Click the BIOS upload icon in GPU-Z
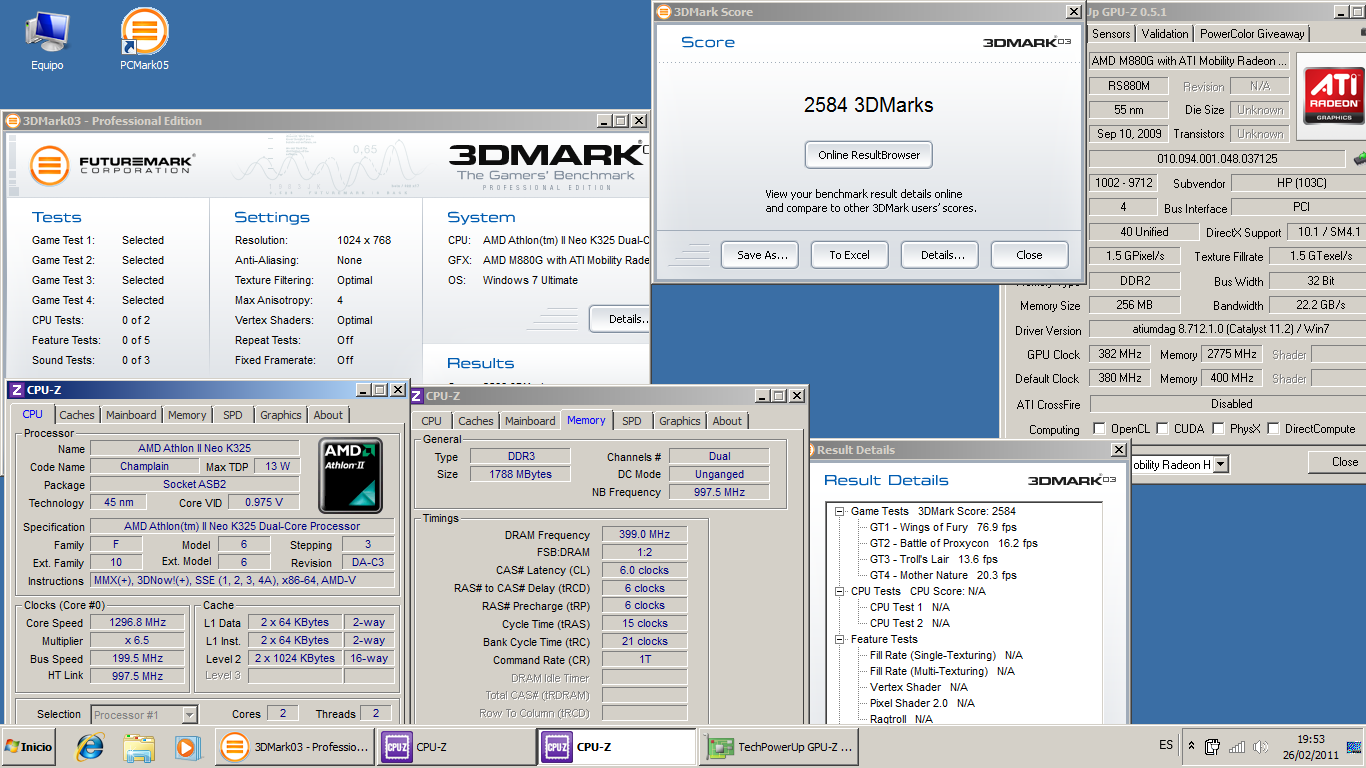 pyautogui.click(x=1359, y=158)
